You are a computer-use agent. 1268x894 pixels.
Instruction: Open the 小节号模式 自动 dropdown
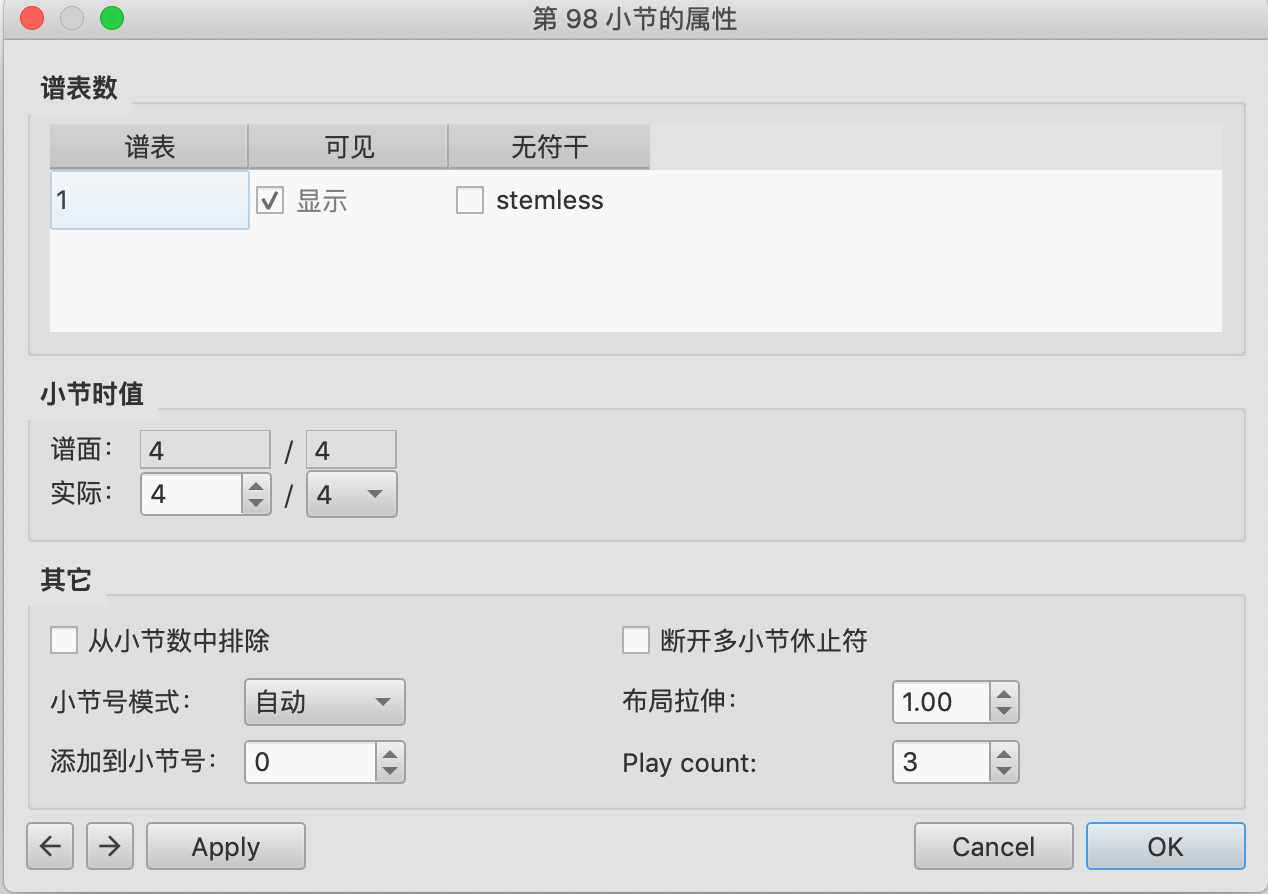coord(325,702)
